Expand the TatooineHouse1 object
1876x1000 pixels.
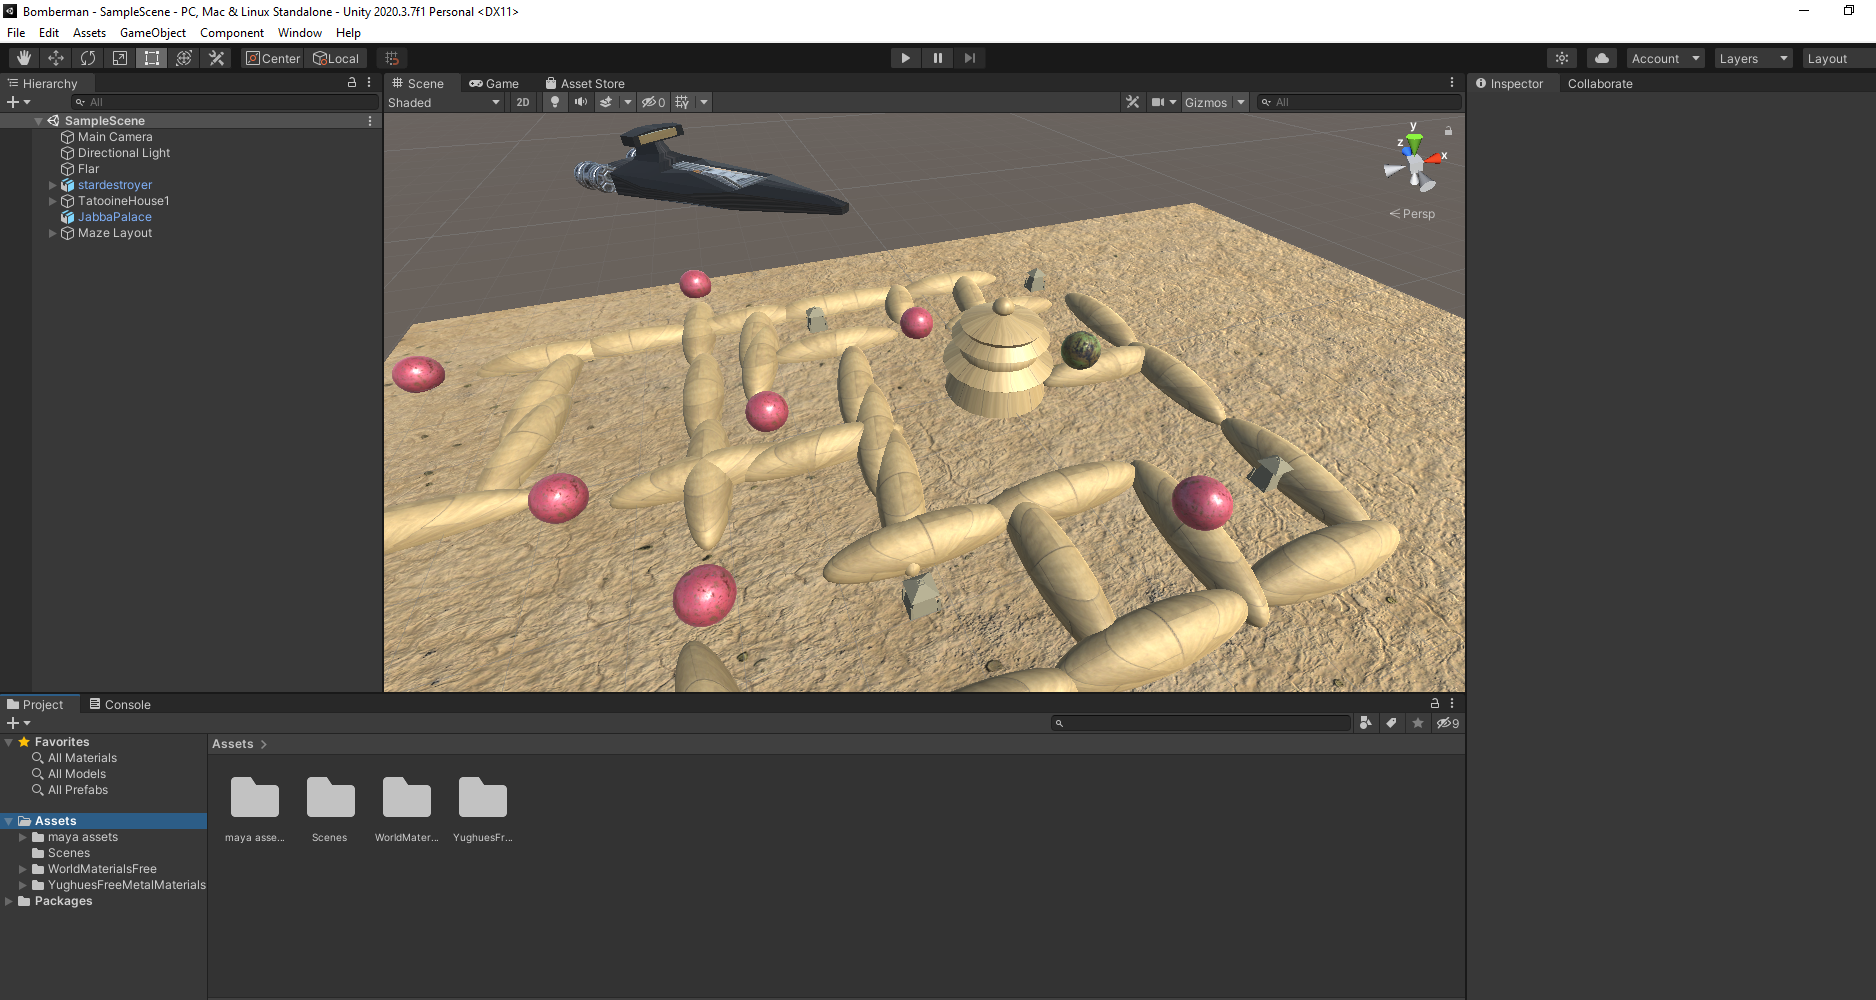[x=53, y=201]
